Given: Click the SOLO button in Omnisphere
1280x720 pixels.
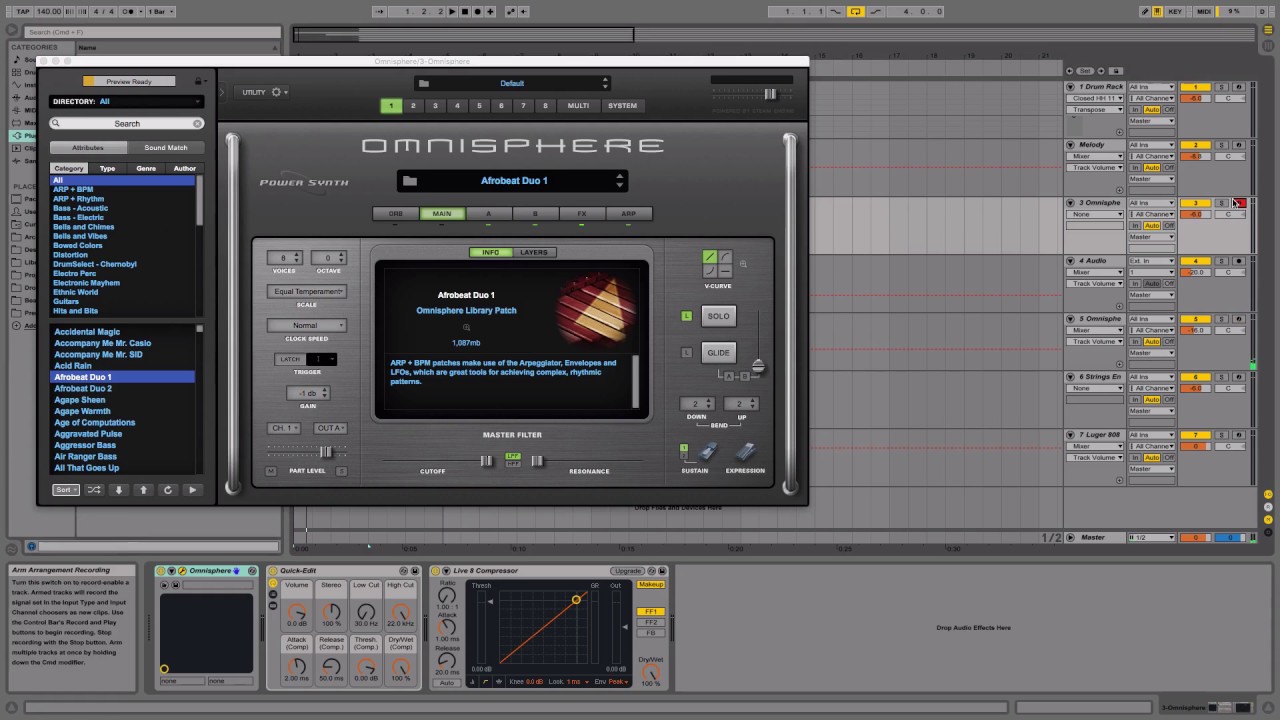Looking at the screenshot, I should (x=718, y=316).
